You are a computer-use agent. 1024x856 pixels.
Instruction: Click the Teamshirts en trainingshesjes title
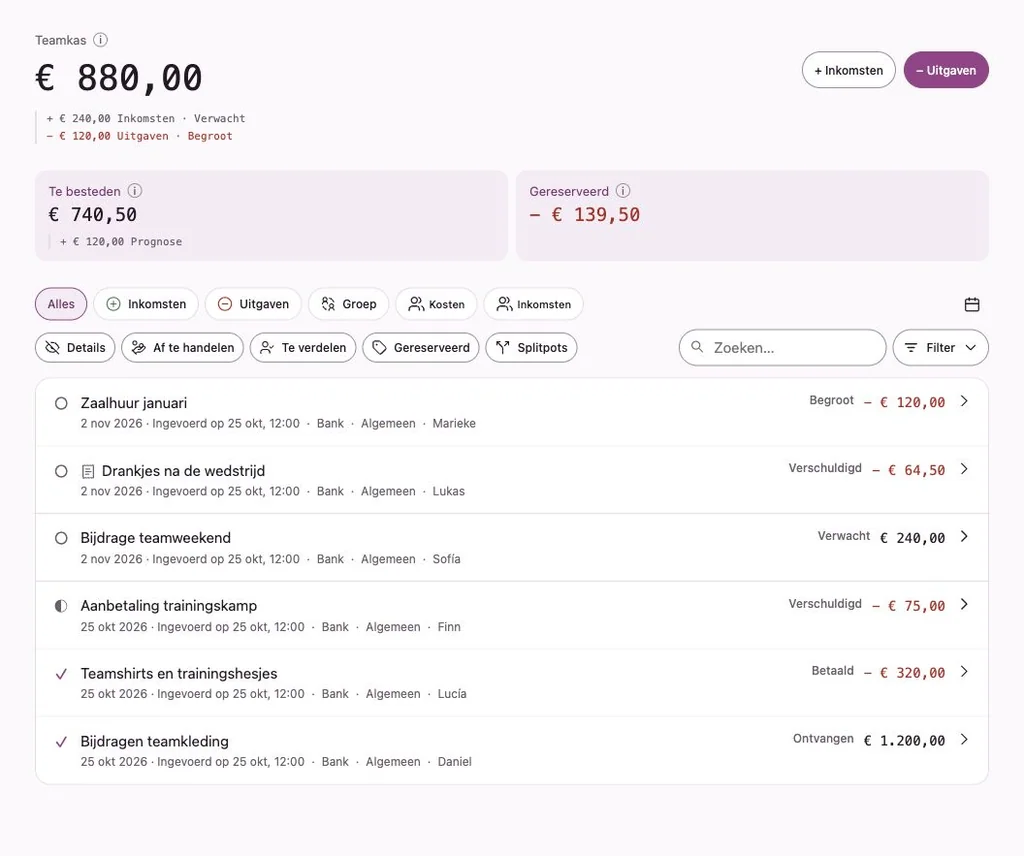[x=179, y=674]
